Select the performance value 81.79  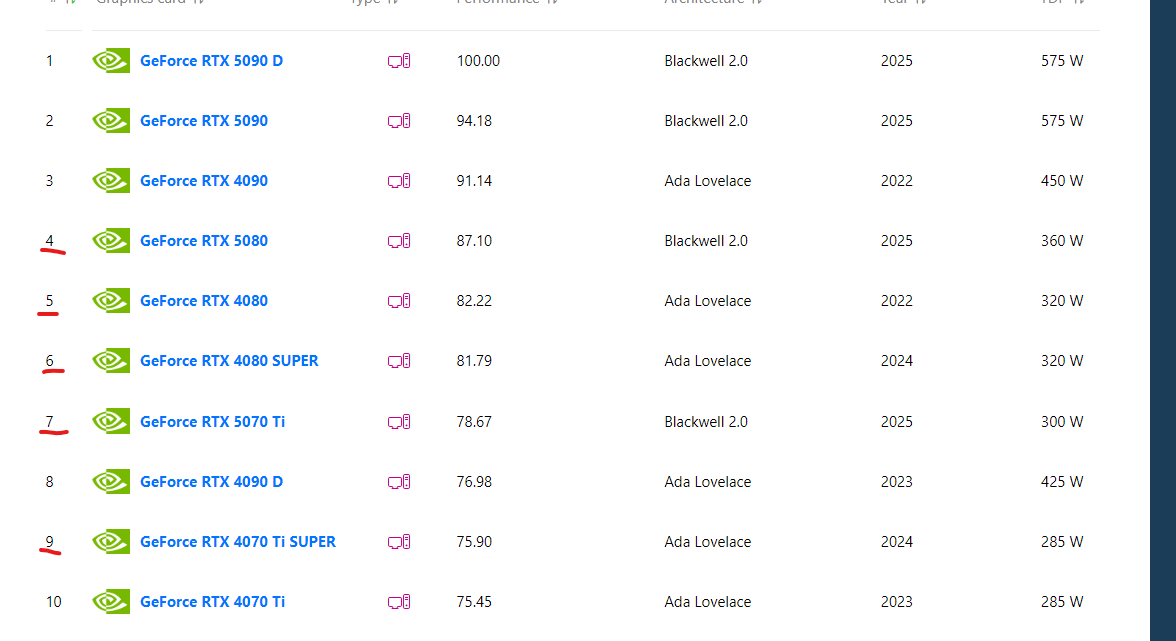tap(475, 361)
